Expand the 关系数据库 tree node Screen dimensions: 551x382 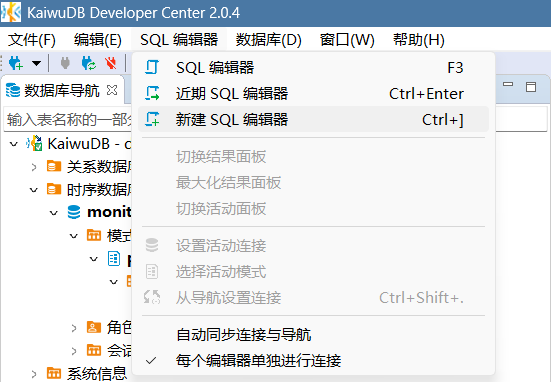[34, 167]
